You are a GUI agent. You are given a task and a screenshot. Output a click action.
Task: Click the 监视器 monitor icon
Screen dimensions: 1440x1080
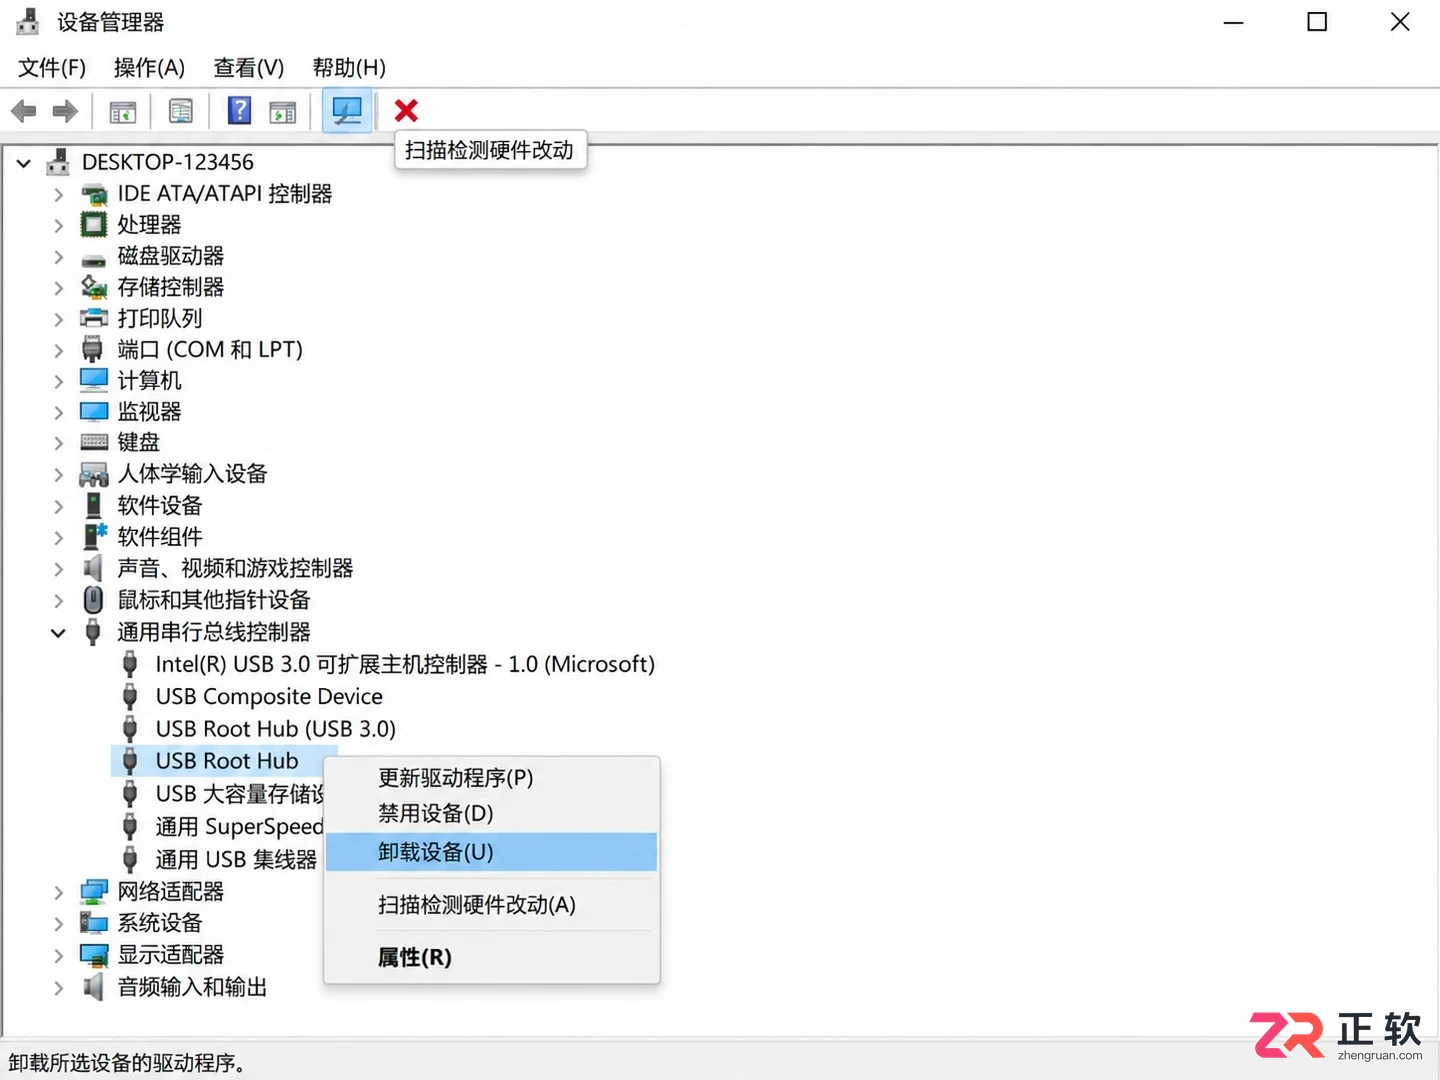coord(94,411)
